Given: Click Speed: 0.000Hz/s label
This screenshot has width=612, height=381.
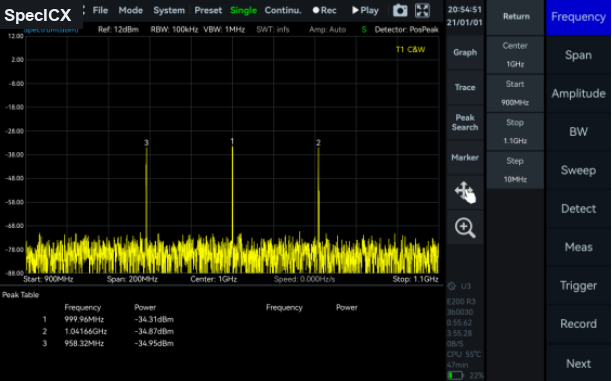Looking at the screenshot, I should coord(304,279).
